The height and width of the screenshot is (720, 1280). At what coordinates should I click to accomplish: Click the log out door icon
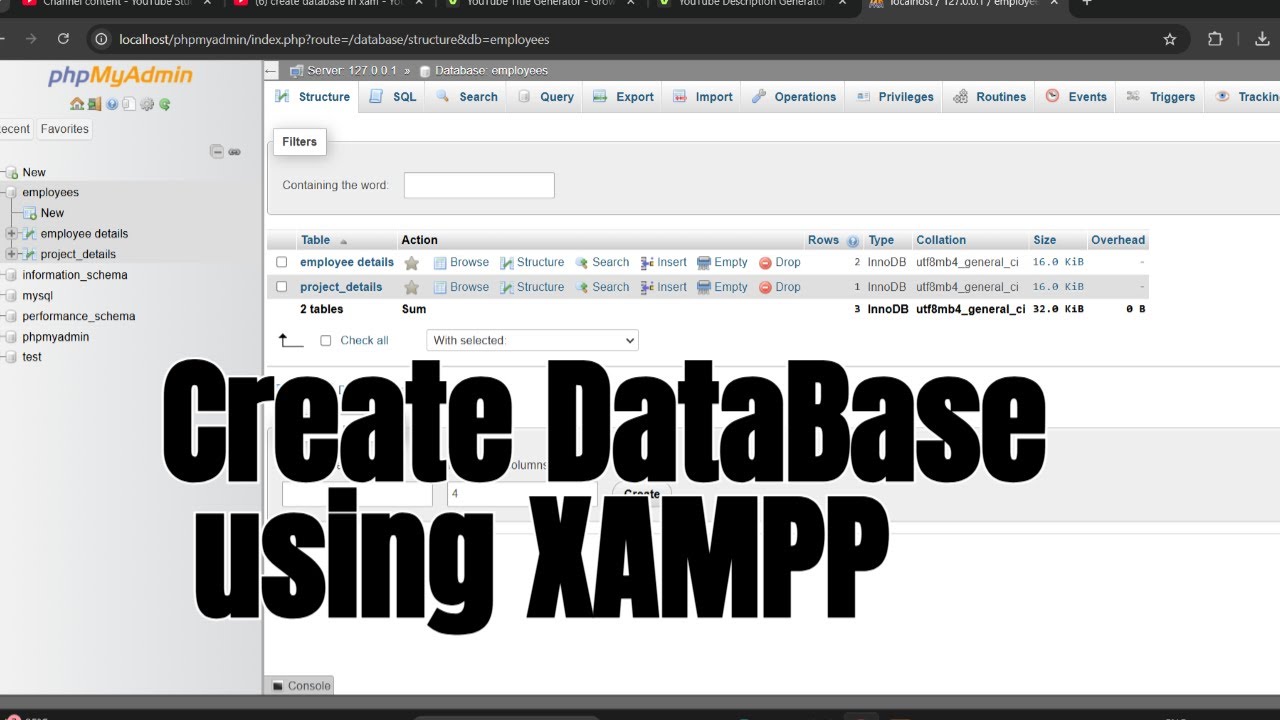(94, 104)
